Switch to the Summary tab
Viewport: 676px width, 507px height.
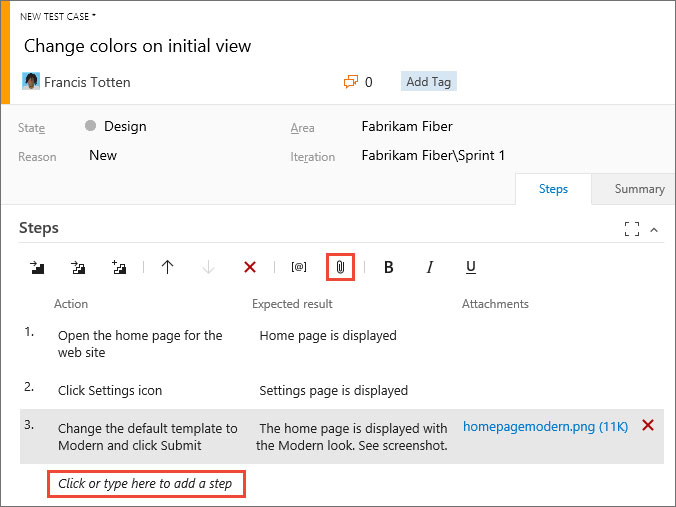tap(639, 189)
